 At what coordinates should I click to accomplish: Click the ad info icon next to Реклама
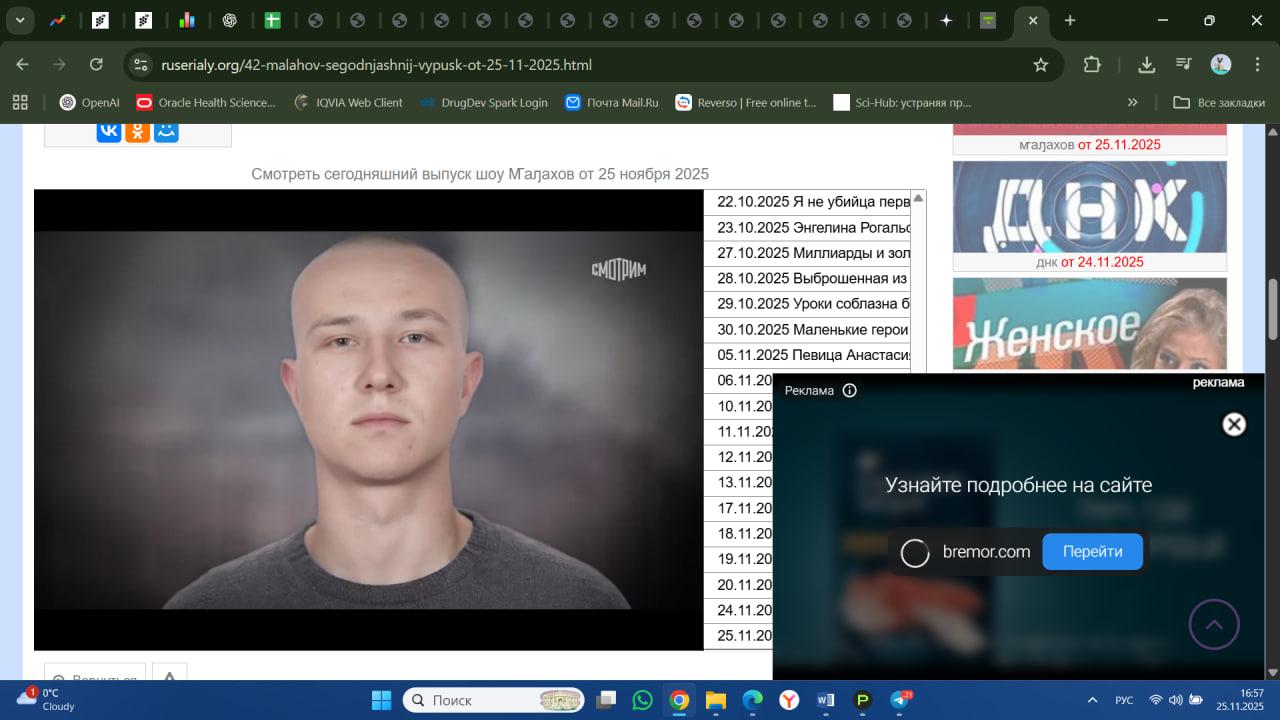pos(849,391)
